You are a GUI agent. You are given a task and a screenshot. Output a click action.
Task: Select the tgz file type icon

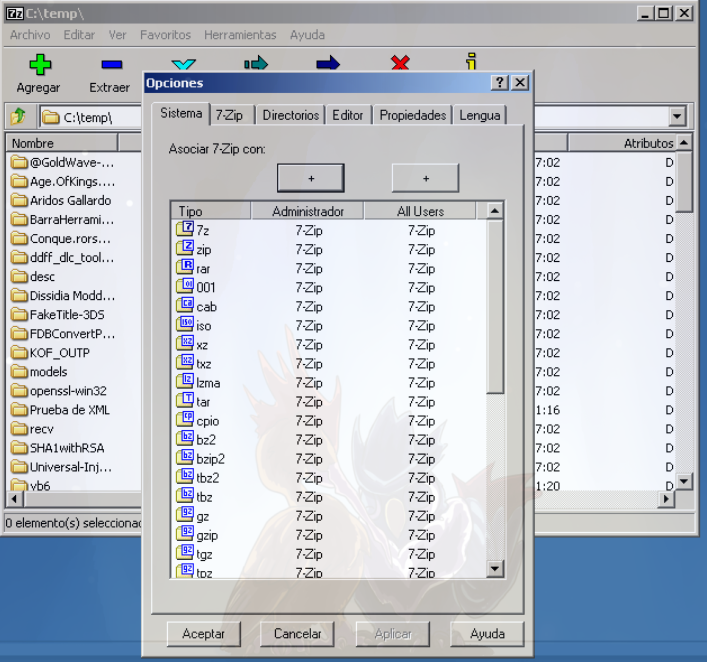(184, 553)
